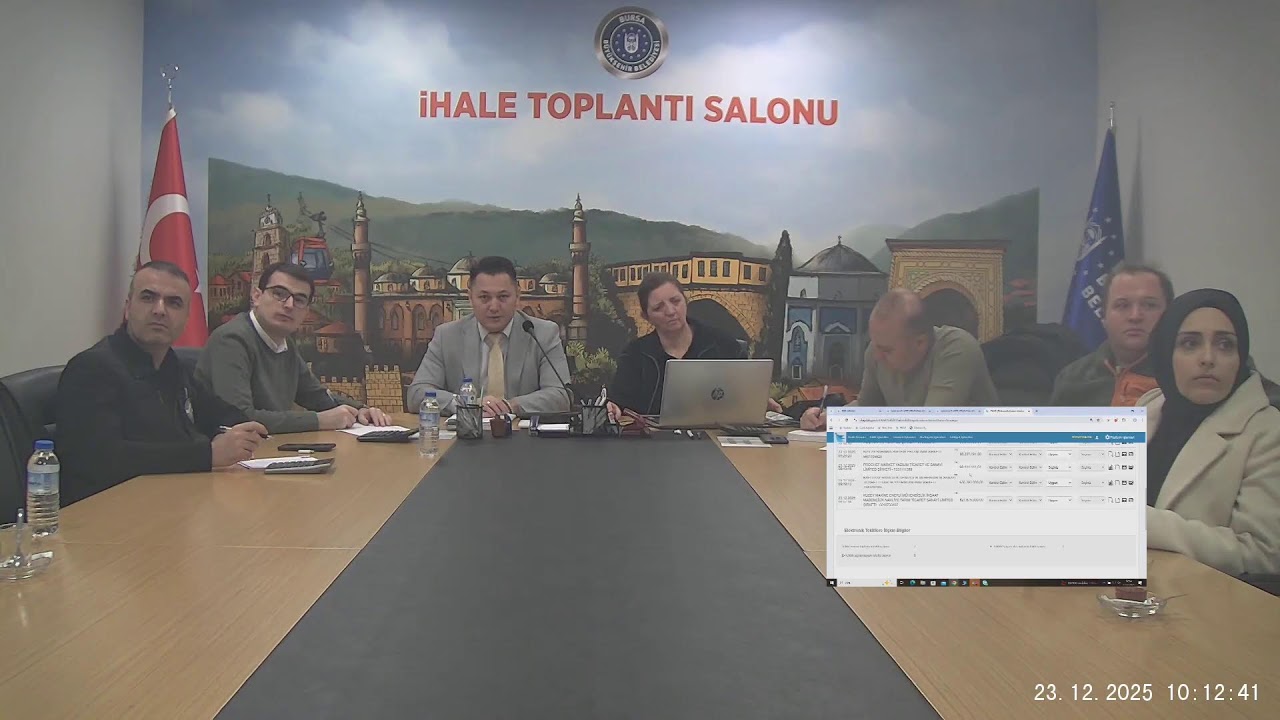Screen dimensions: 1280x720
Task: Open a new browser tab with plus button
Action: (1037, 411)
